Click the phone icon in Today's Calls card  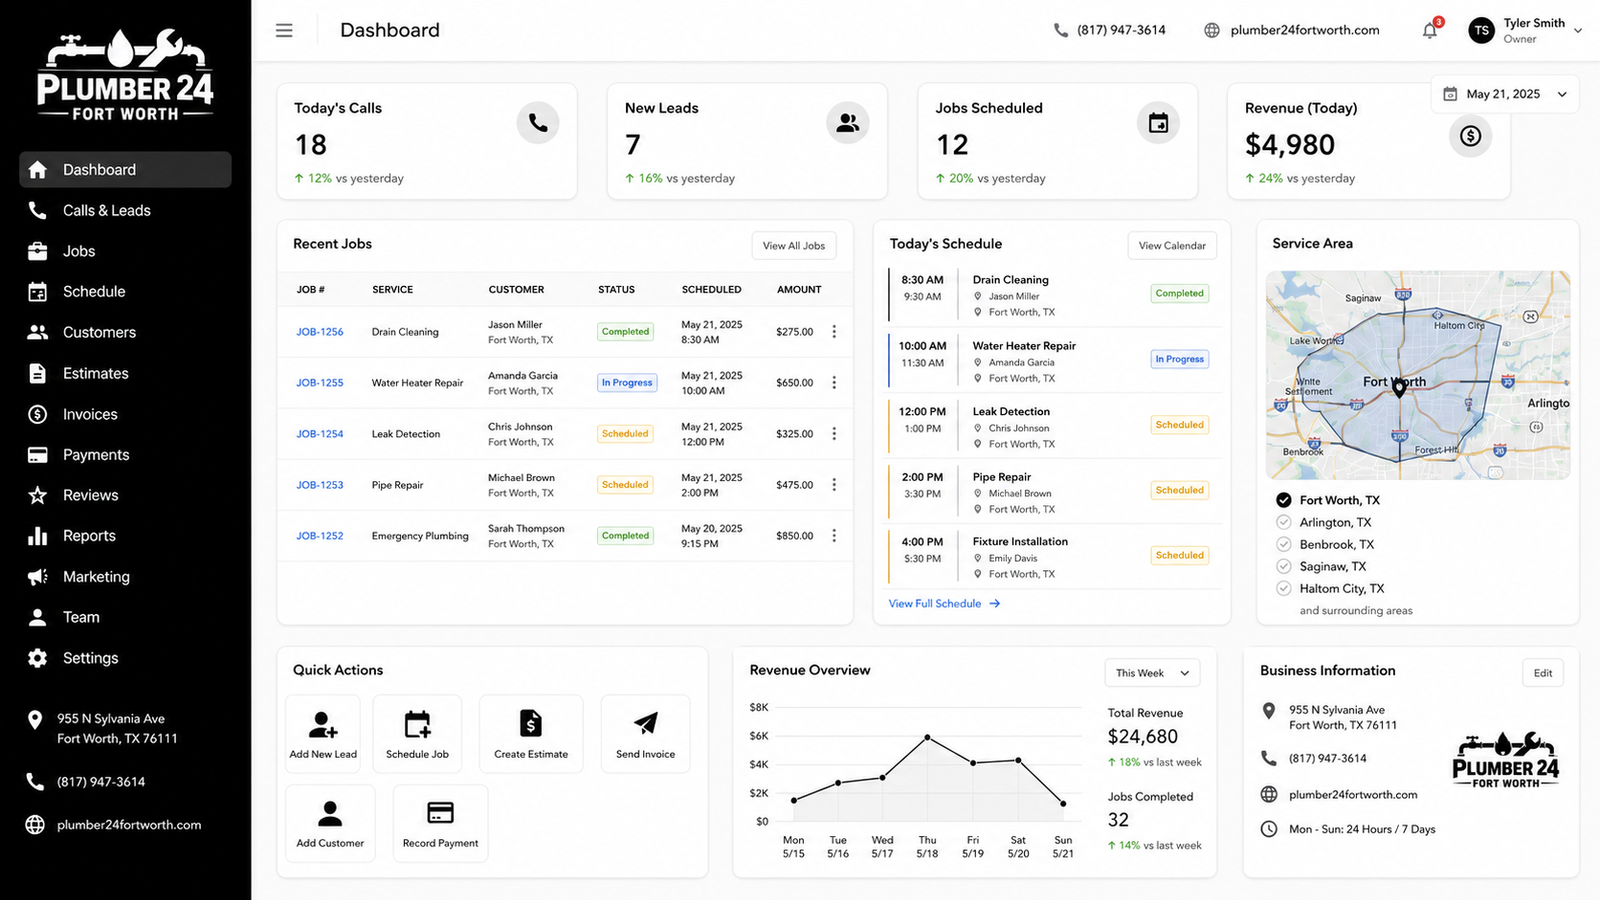click(x=538, y=123)
